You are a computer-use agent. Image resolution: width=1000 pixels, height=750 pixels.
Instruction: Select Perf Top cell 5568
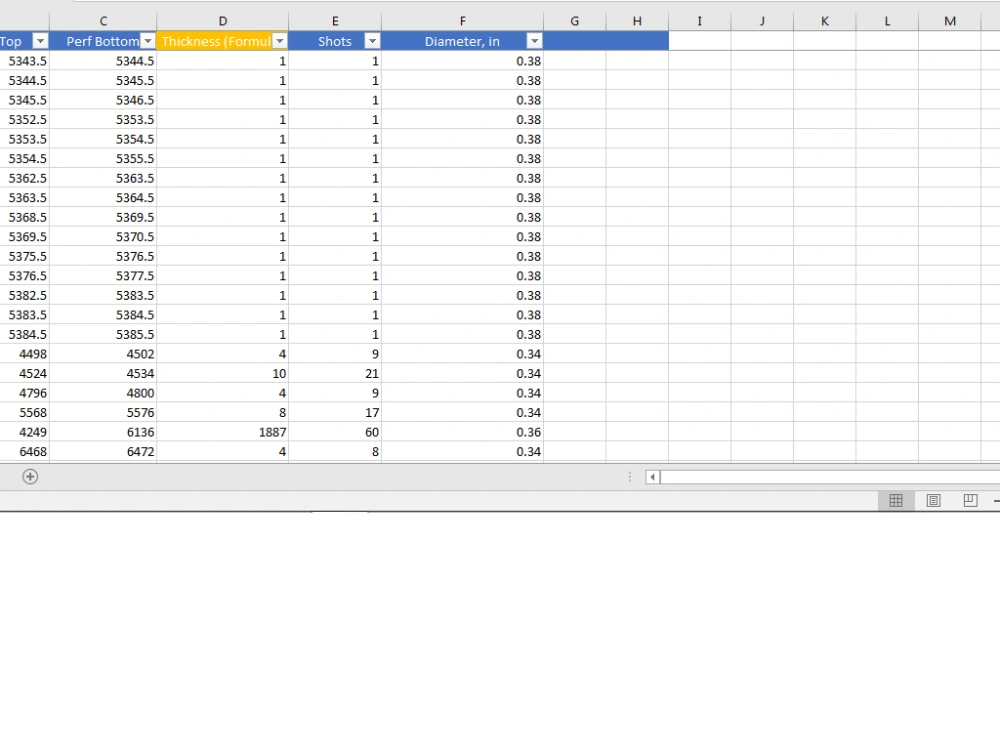24,413
